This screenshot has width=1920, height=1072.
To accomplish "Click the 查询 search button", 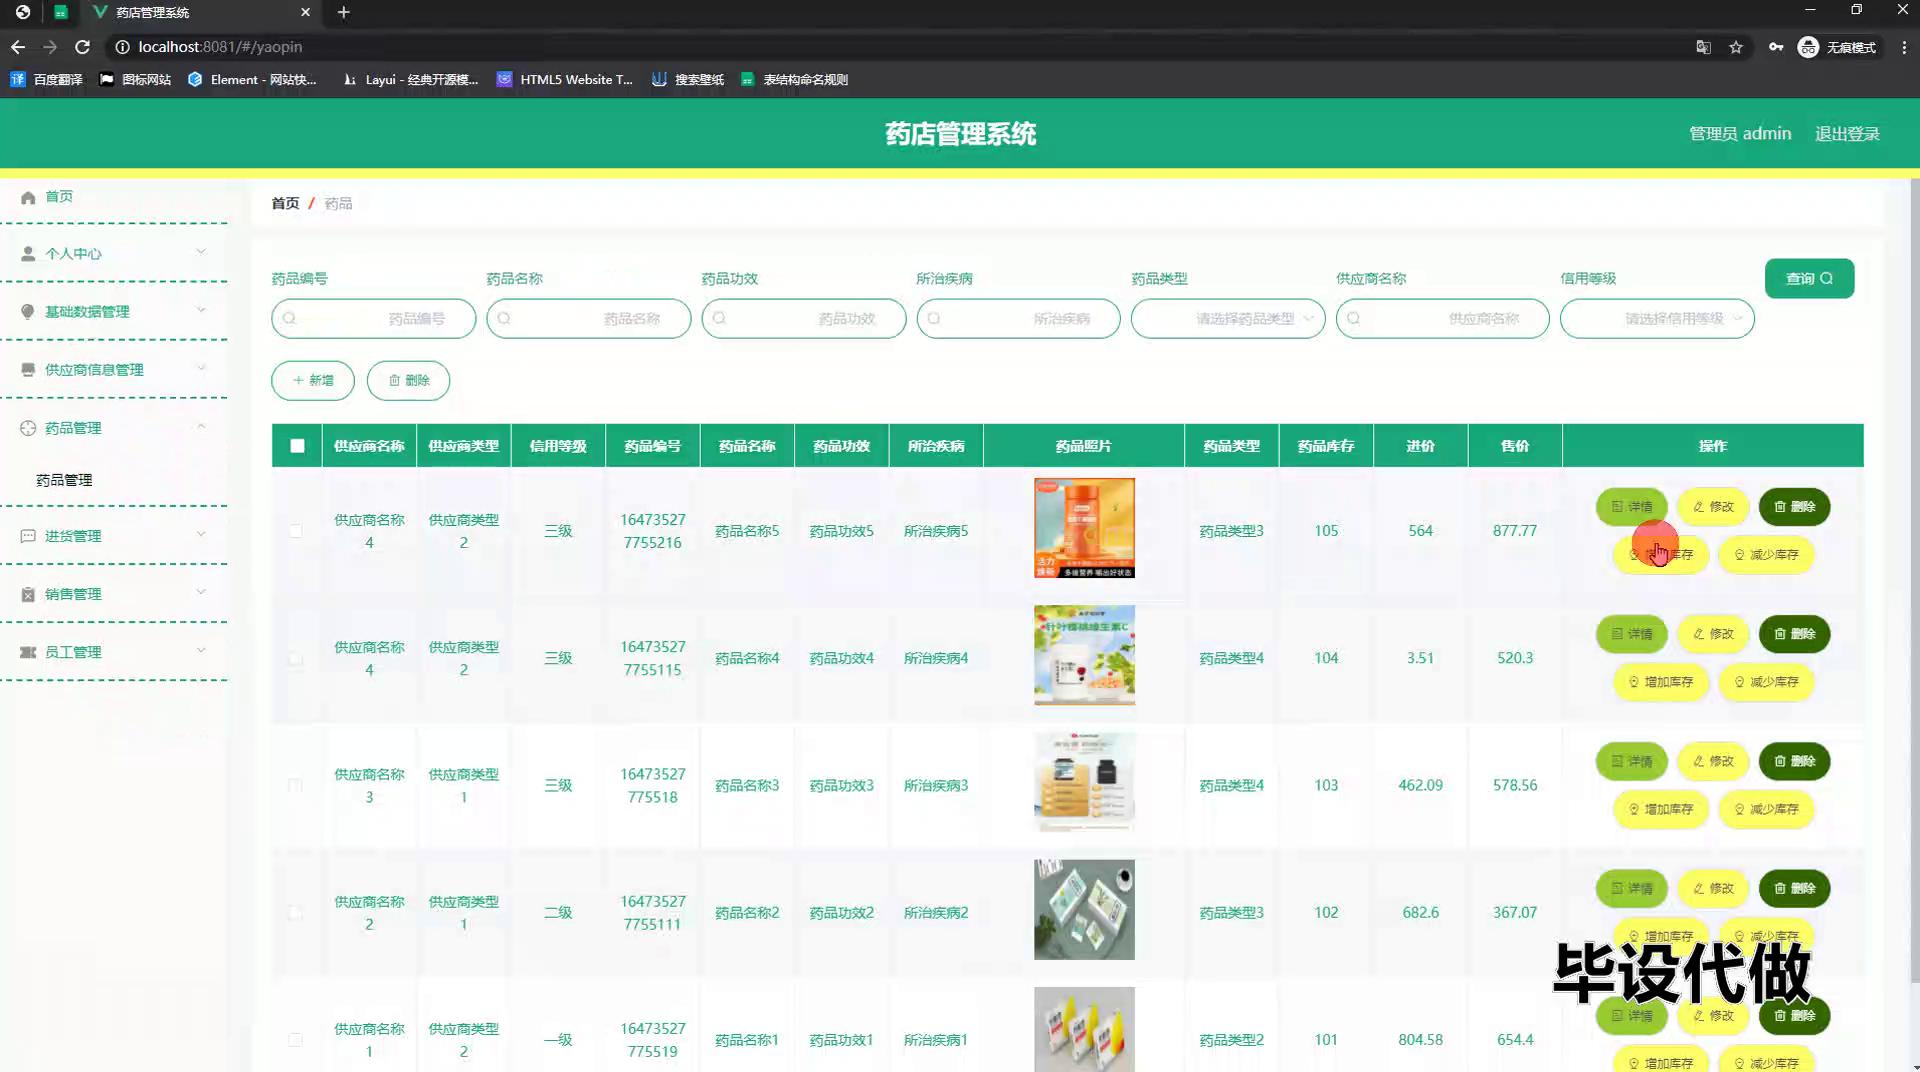I will point(1808,279).
